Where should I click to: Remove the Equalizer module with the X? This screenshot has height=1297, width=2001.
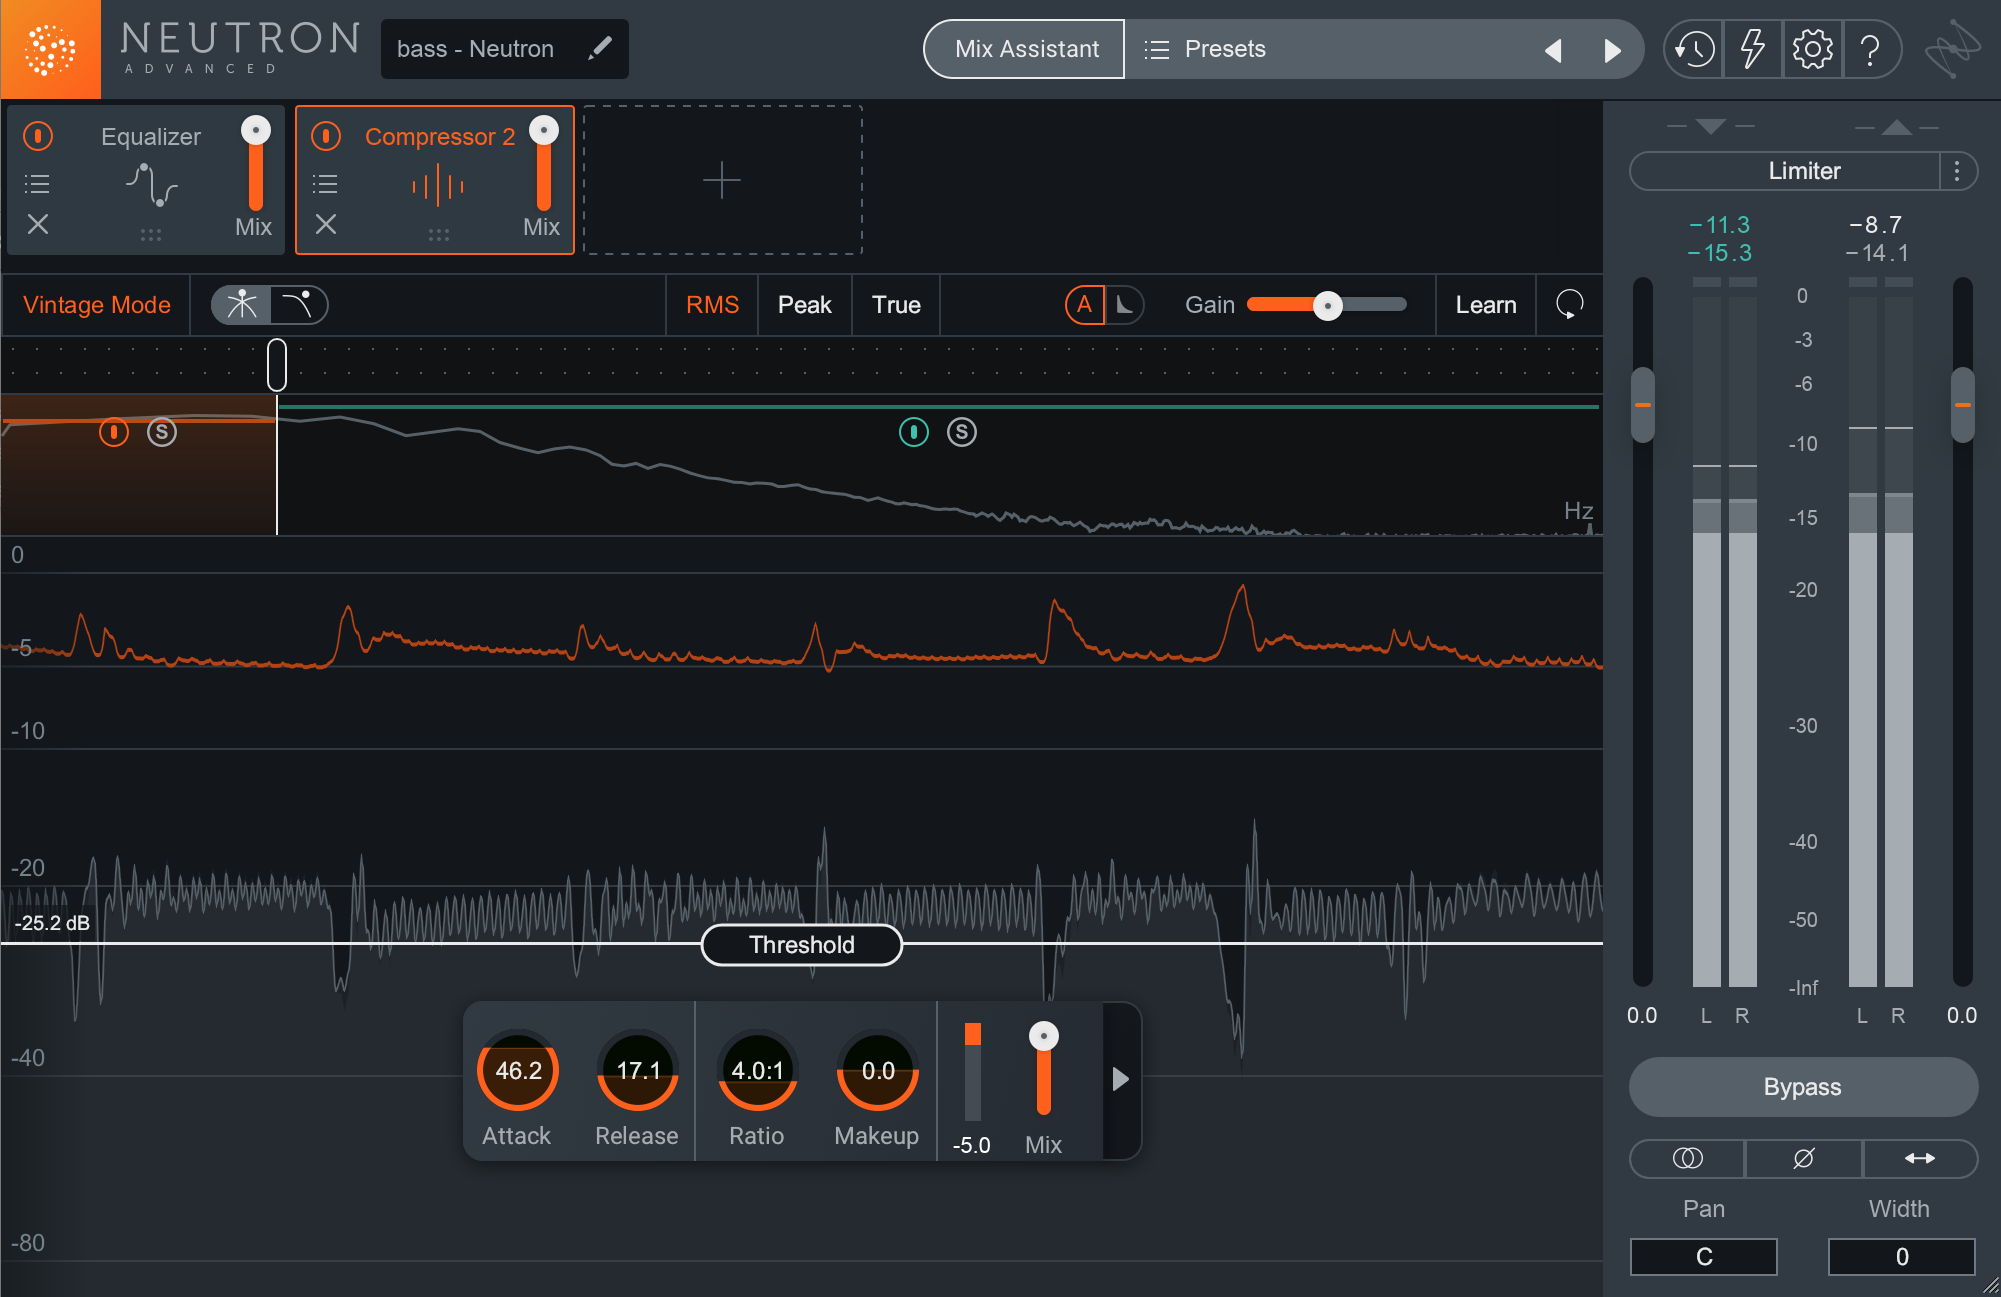(38, 224)
